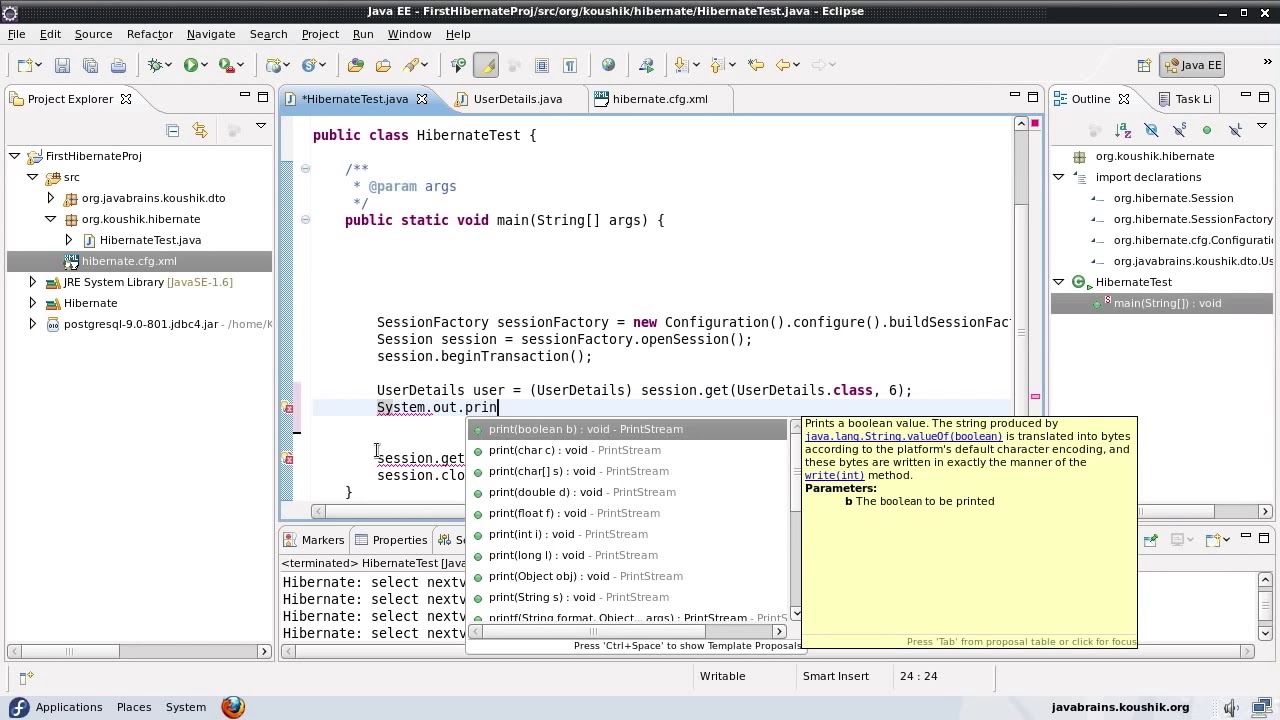Image resolution: width=1280 pixels, height=720 pixels.
Task: Click the Save All toolbar icon
Action: [x=90, y=65]
